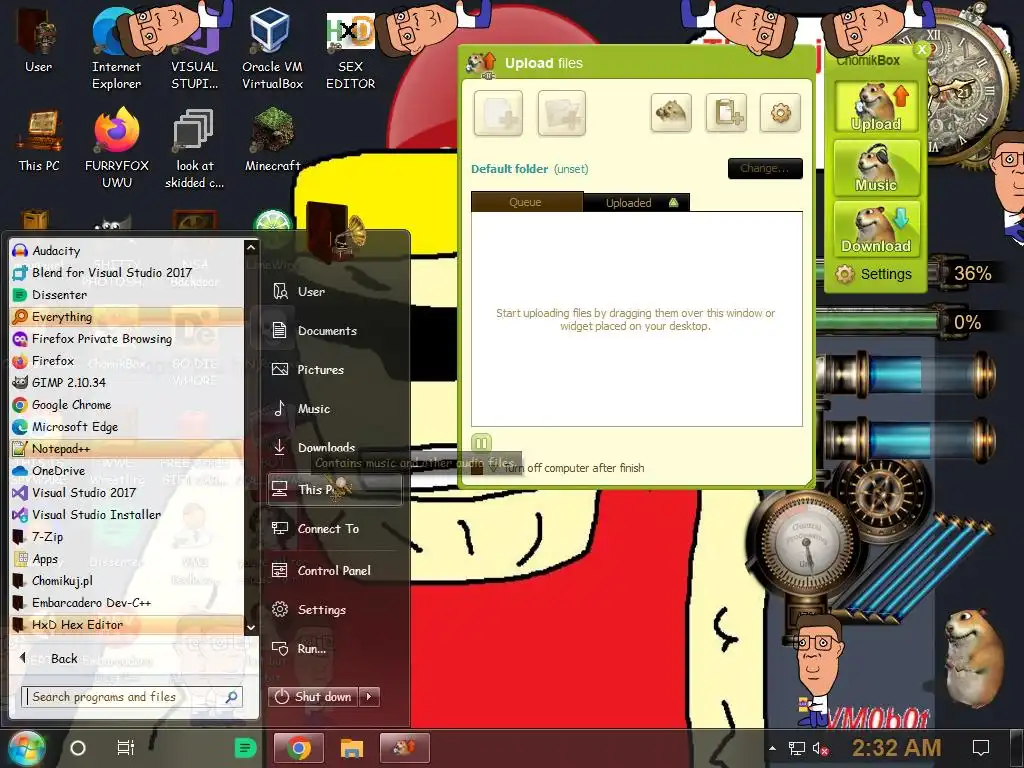
Task: Expand the Embarcadero Dev-C++ folder
Action: pyautogui.click(x=127, y=603)
